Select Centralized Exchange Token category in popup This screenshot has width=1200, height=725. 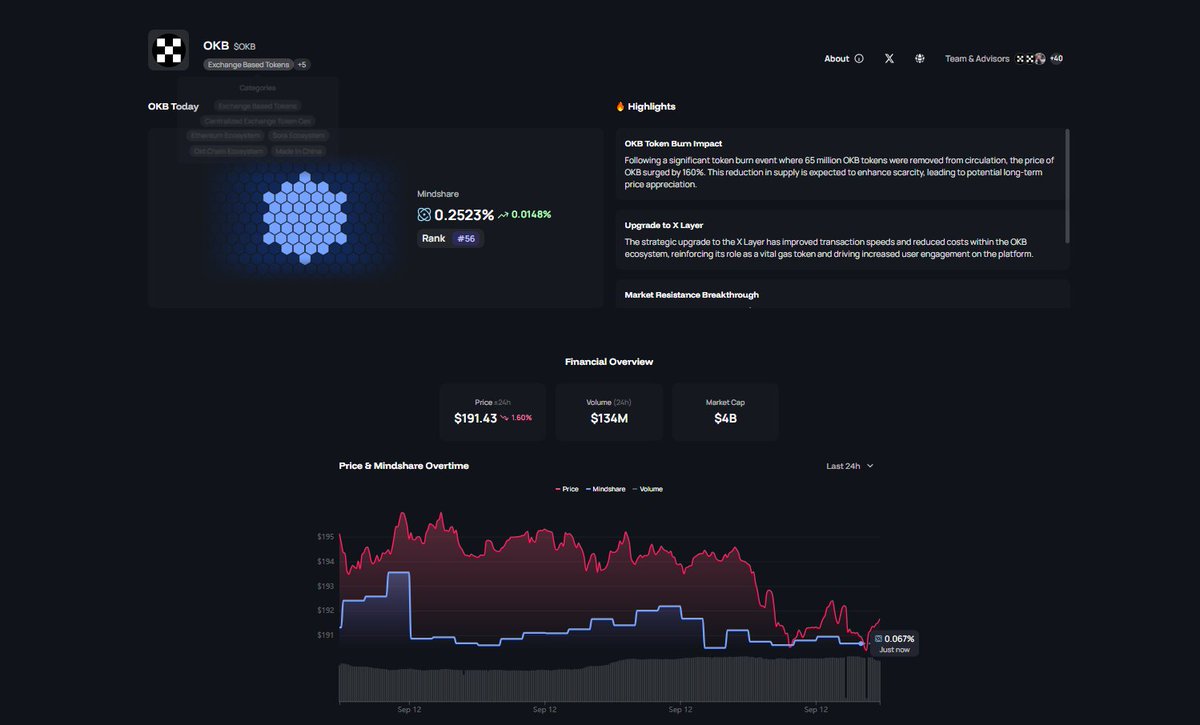pyautogui.click(x=258, y=120)
